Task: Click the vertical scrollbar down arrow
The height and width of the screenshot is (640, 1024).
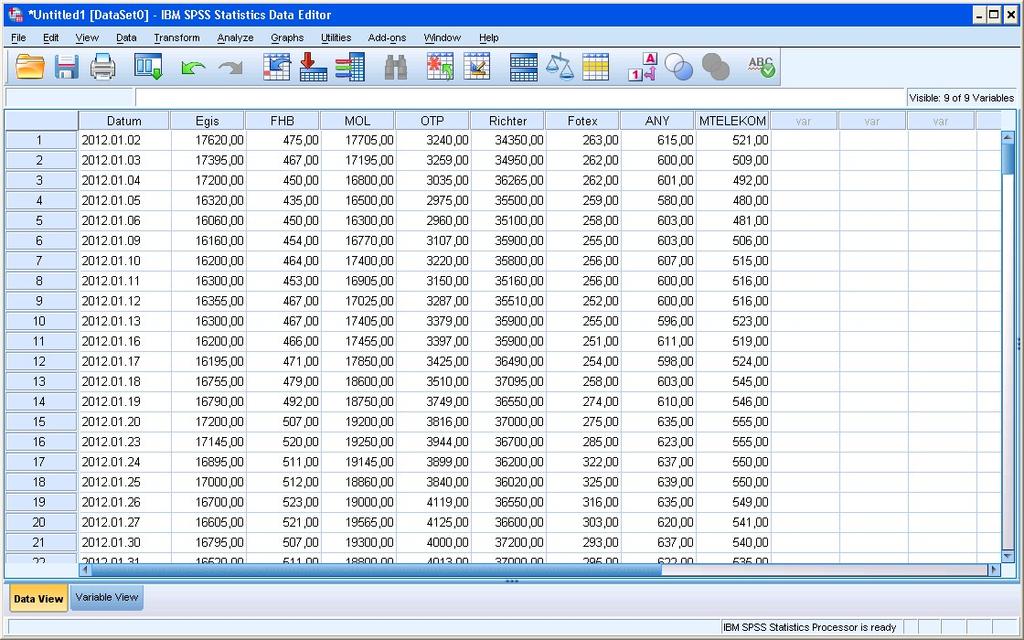Action: (1008, 555)
